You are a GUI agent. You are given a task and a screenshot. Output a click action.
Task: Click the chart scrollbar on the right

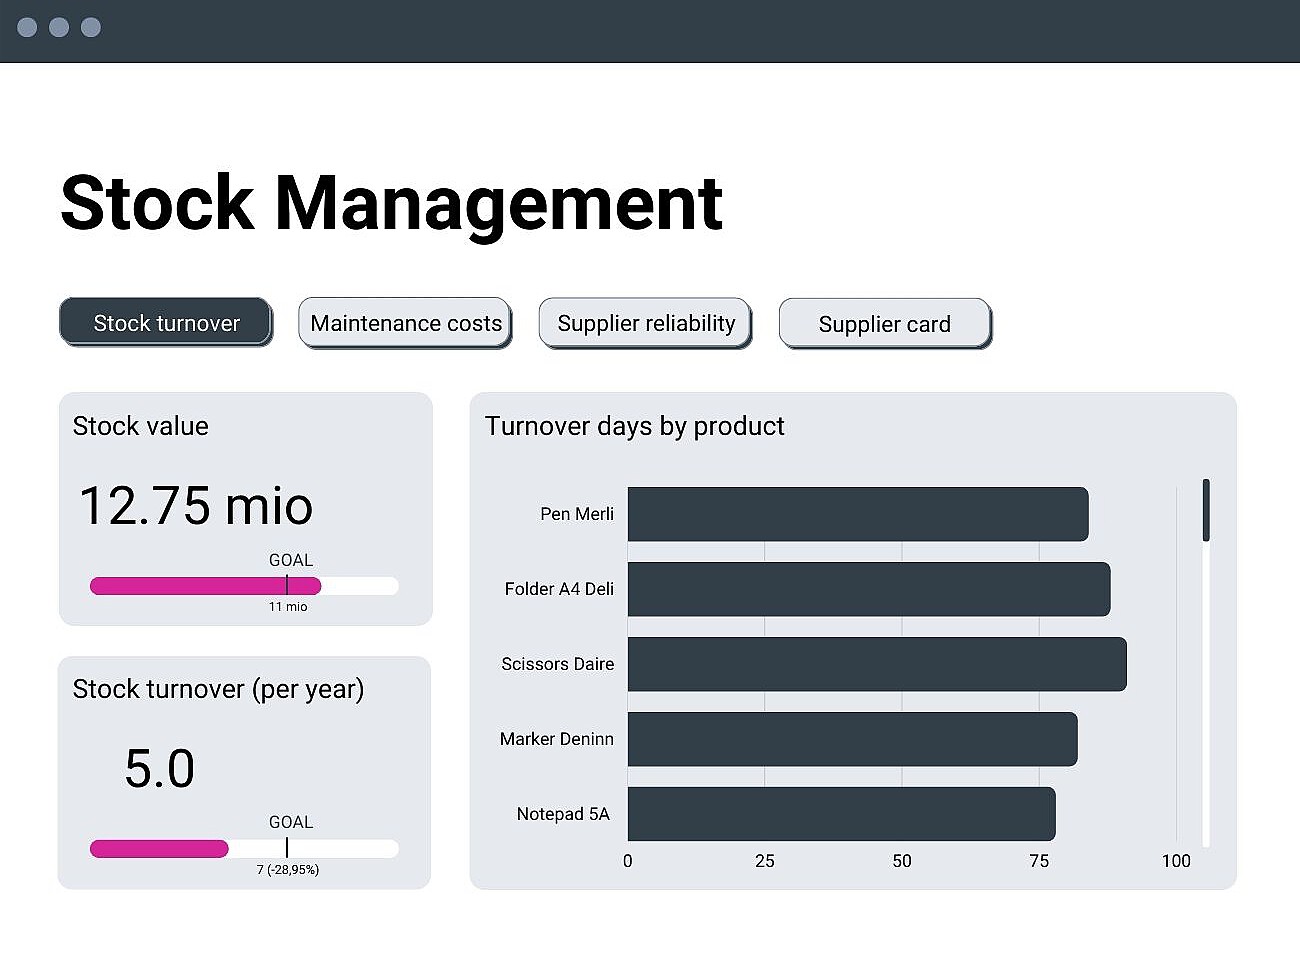pyautogui.click(x=1207, y=510)
